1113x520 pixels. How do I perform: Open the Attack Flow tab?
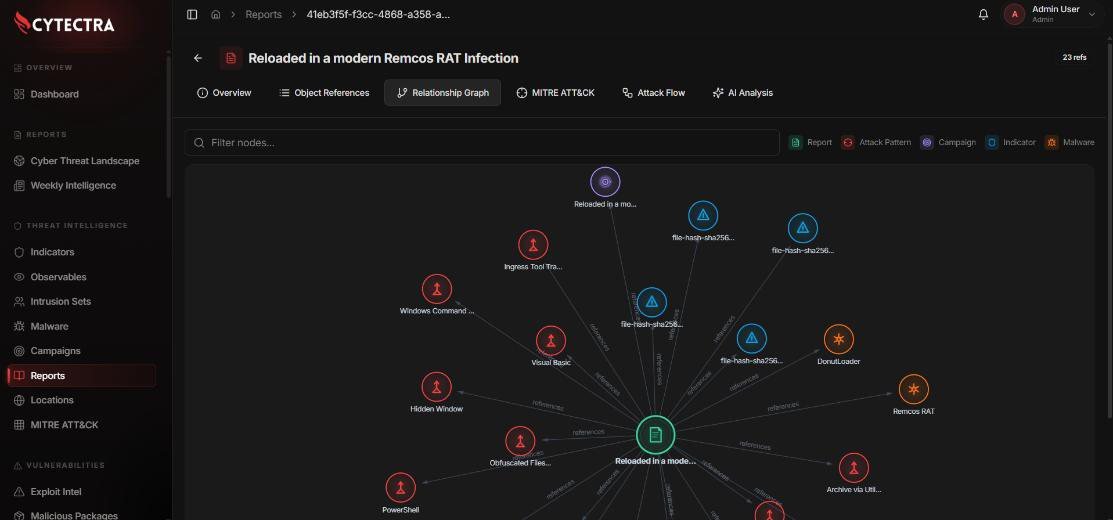[x=654, y=93]
